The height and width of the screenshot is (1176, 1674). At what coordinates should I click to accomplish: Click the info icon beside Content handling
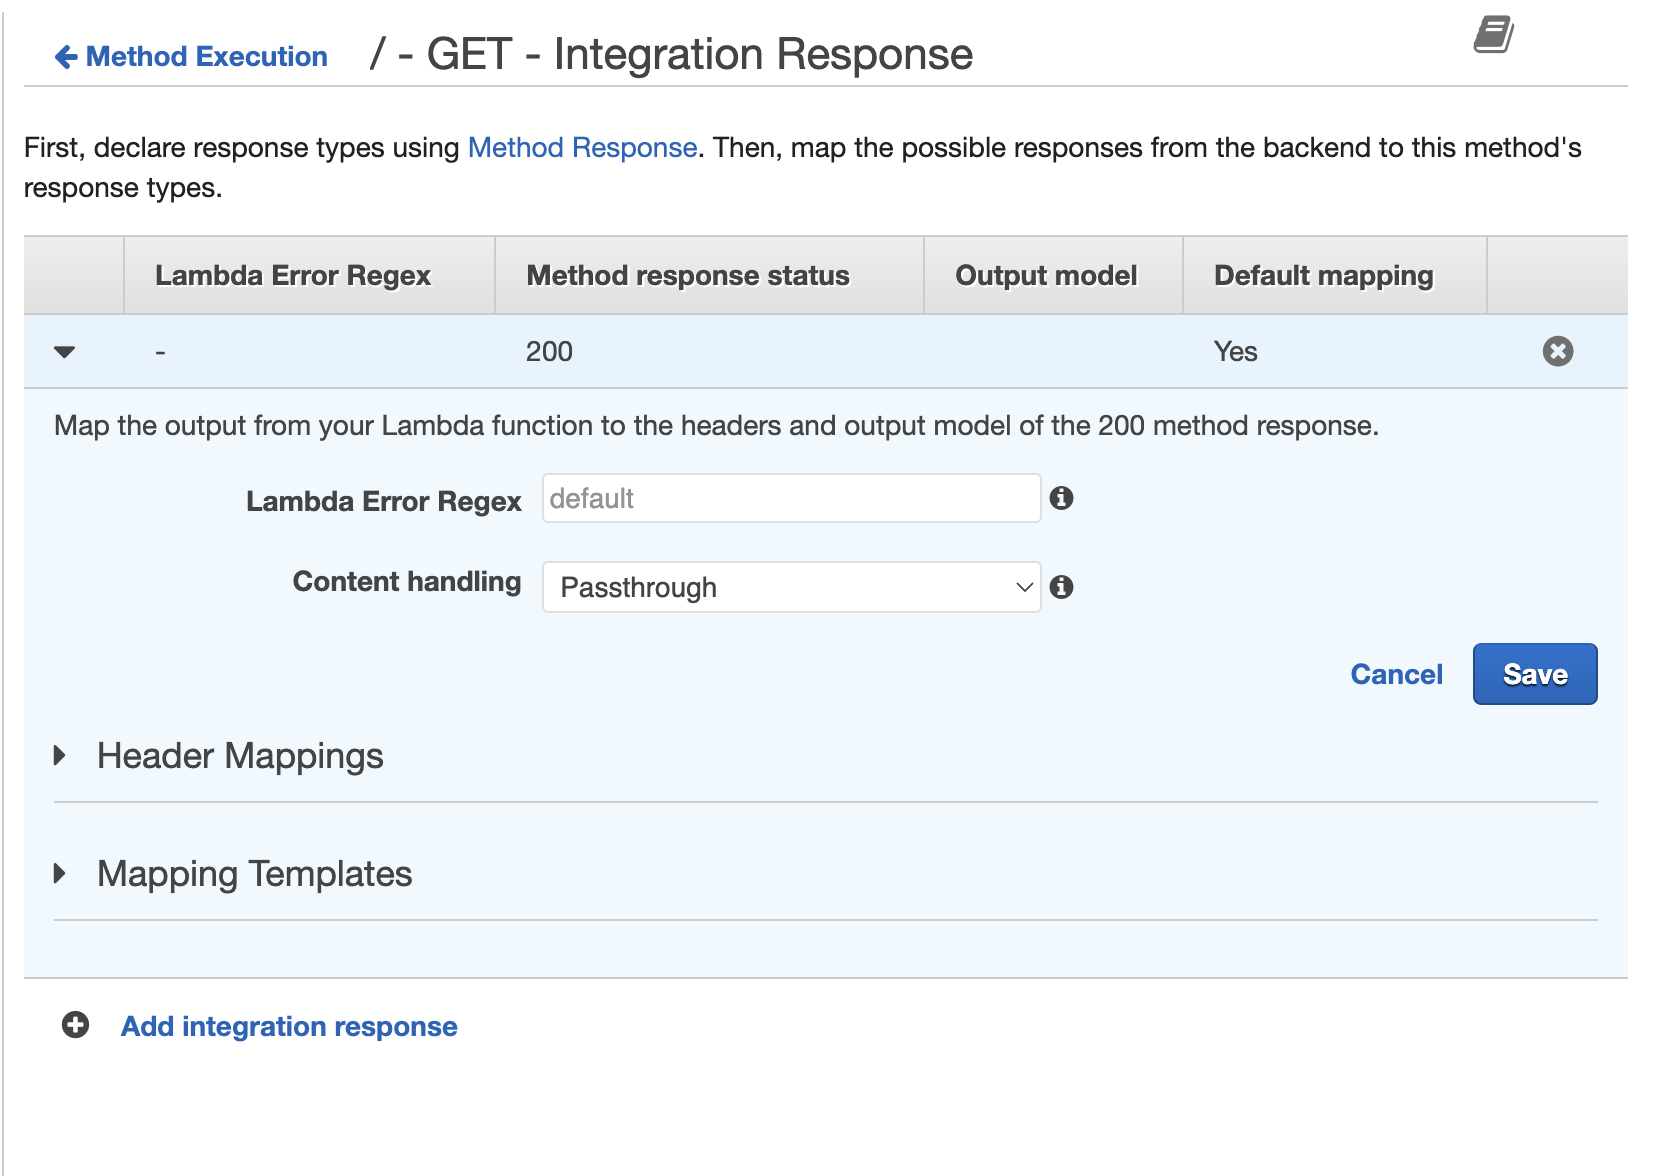pyautogui.click(x=1063, y=588)
